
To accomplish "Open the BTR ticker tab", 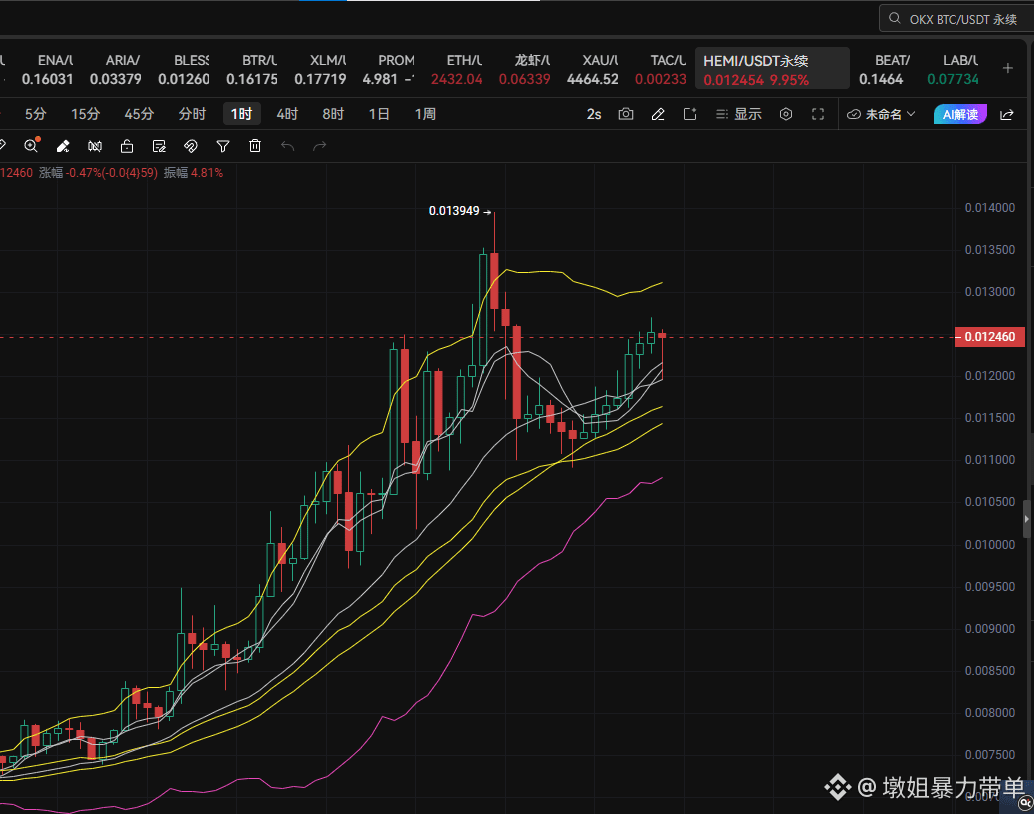I will 252,69.
